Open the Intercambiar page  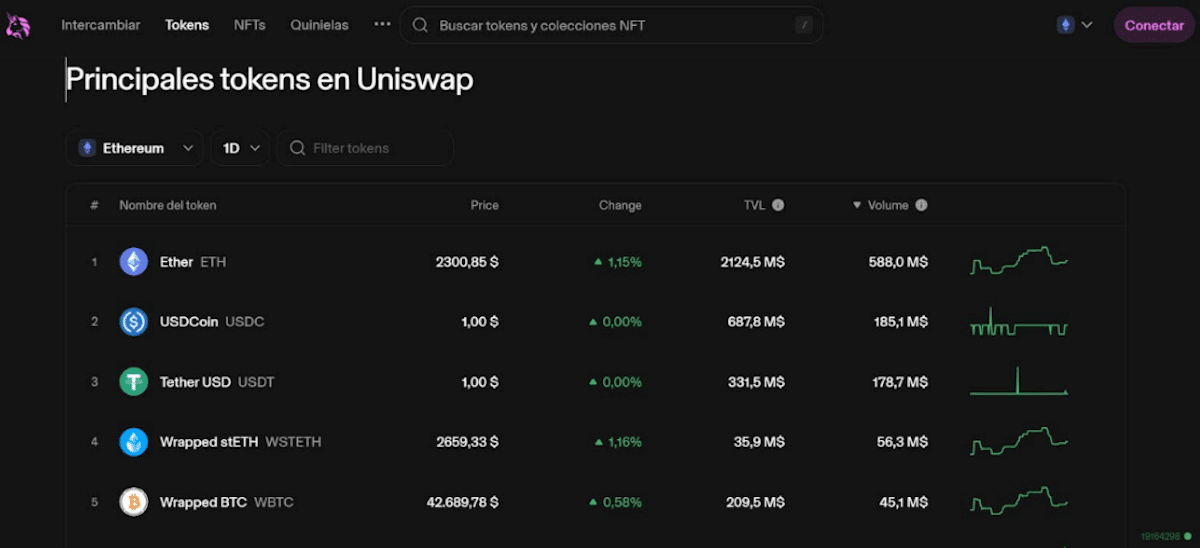pos(101,25)
